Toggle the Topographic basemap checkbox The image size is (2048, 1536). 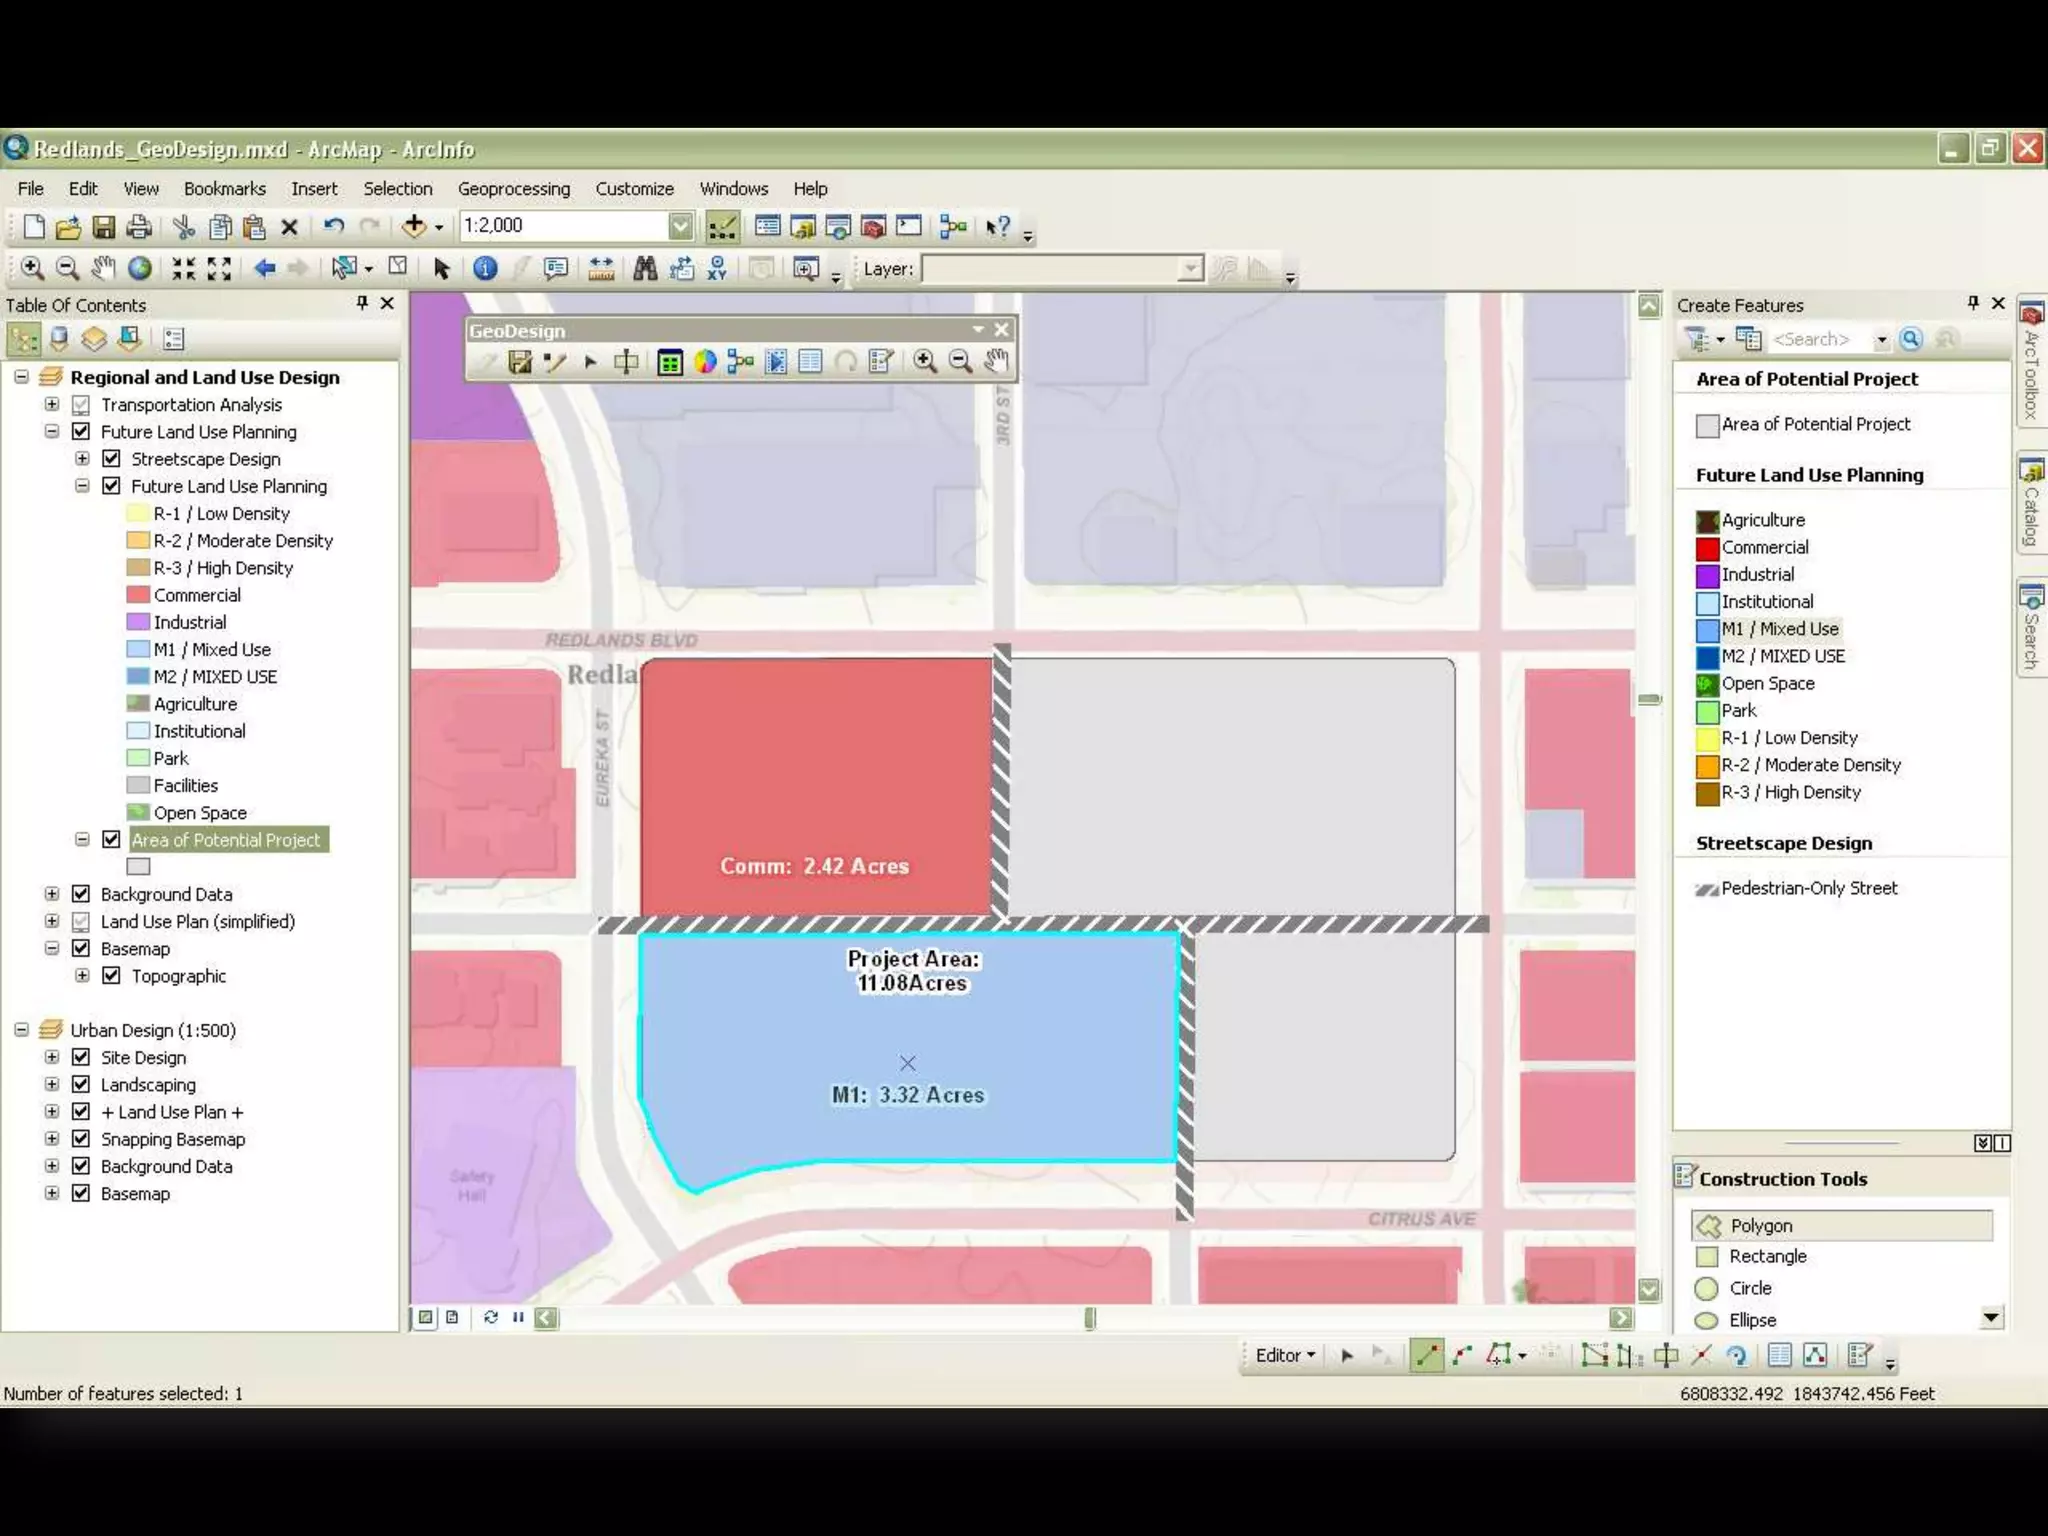click(x=112, y=976)
